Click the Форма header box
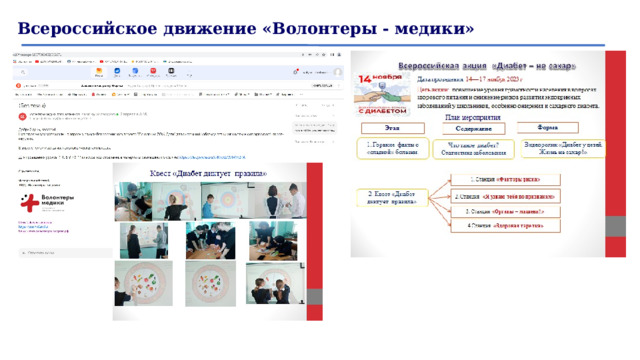 point(548,128)
